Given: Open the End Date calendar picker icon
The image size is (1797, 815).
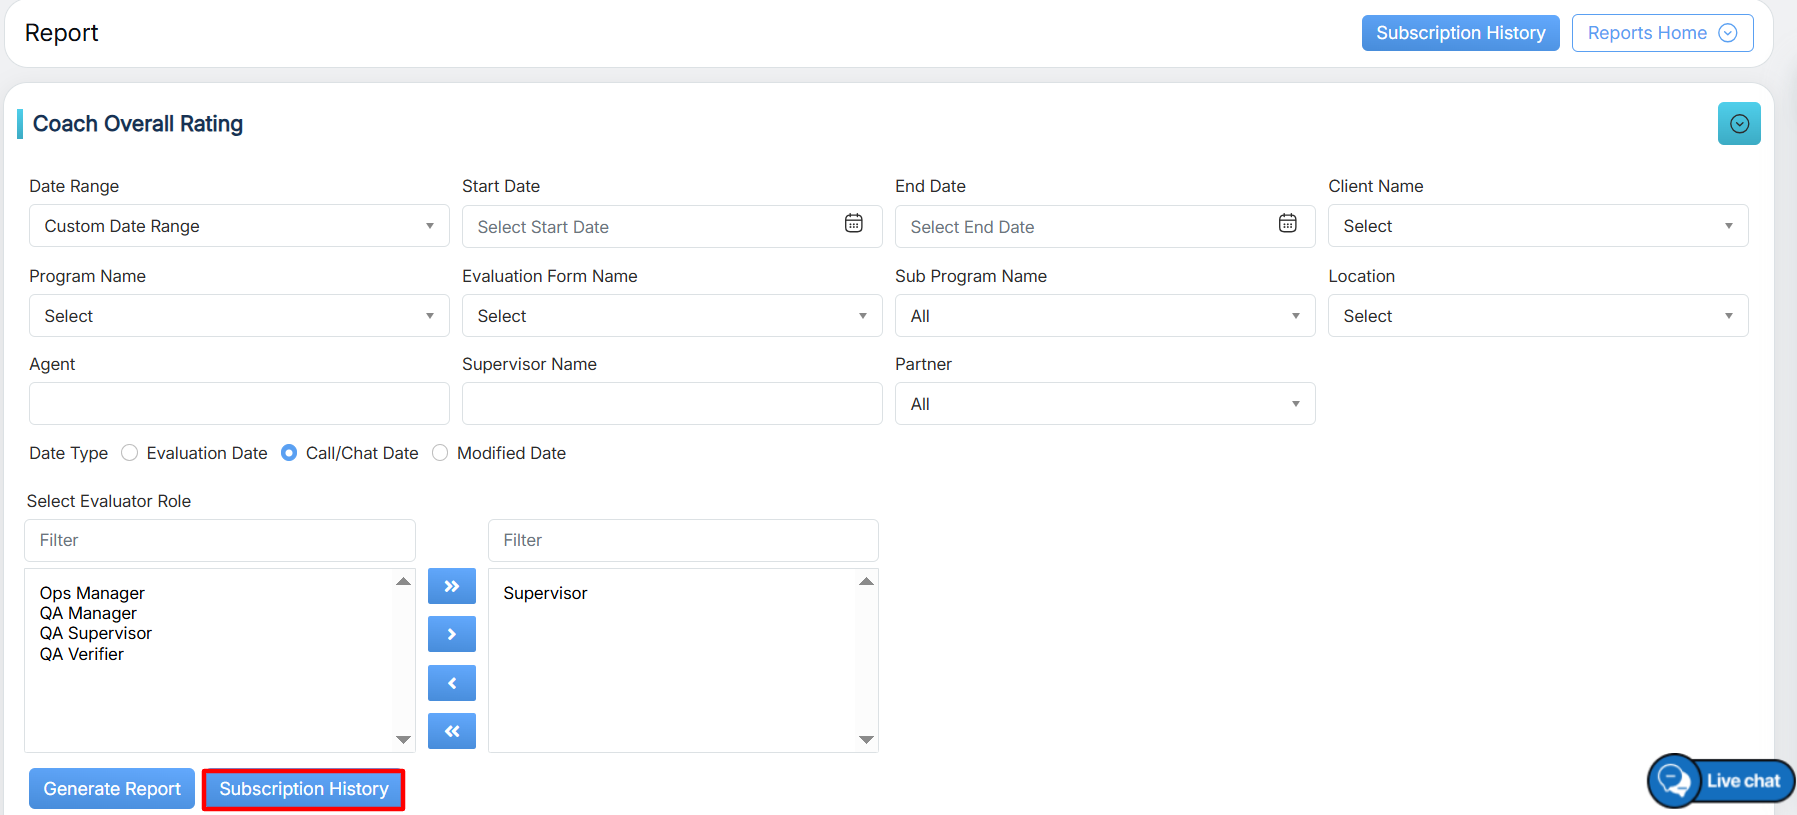Looking at the screenshot, I should pos(1287,224).
